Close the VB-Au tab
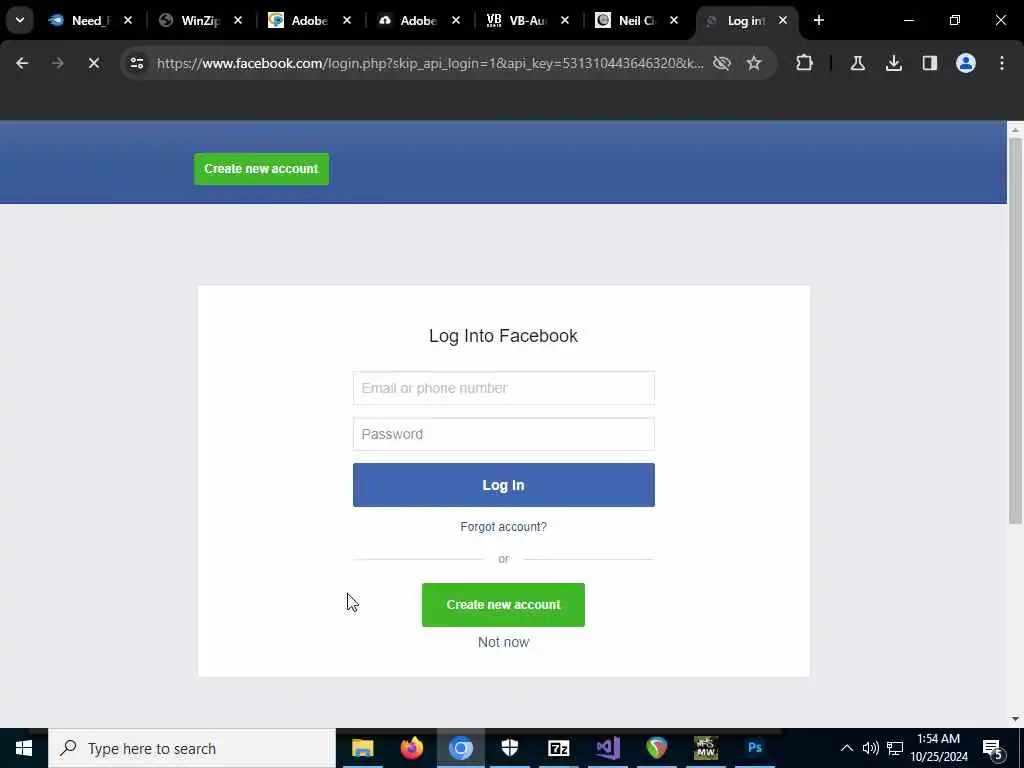This screenshot has width=1024, height=768. pyautogui.click(x=565, y=20)
